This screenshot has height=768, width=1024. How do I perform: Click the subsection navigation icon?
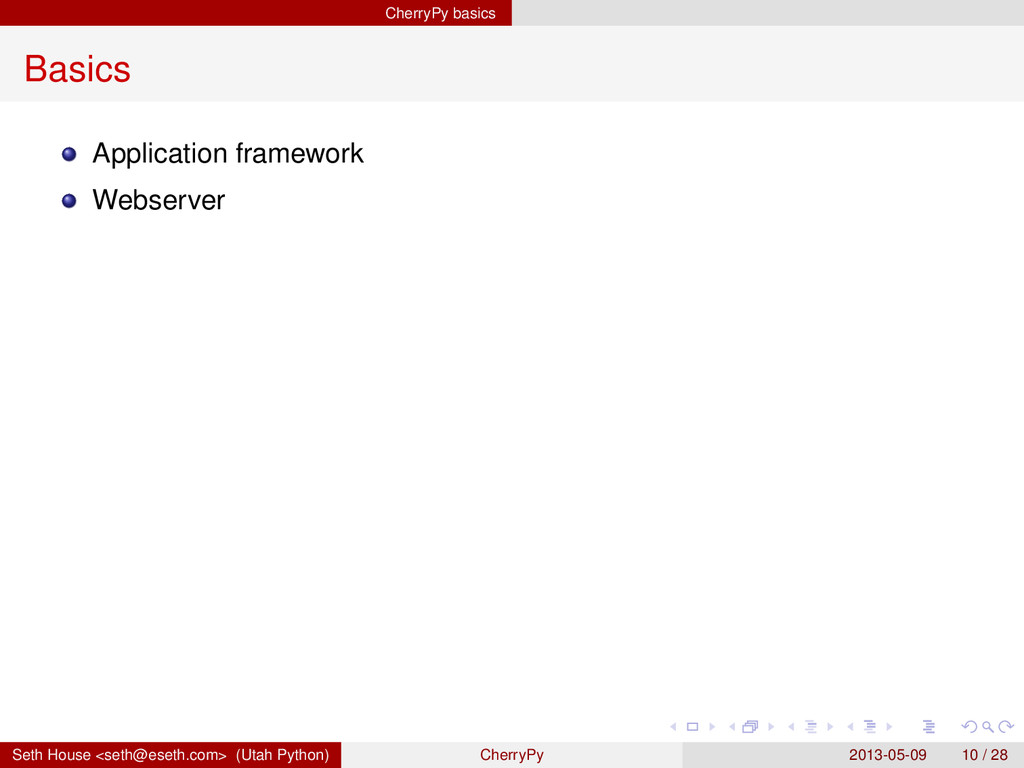click(x=810, y=726)
